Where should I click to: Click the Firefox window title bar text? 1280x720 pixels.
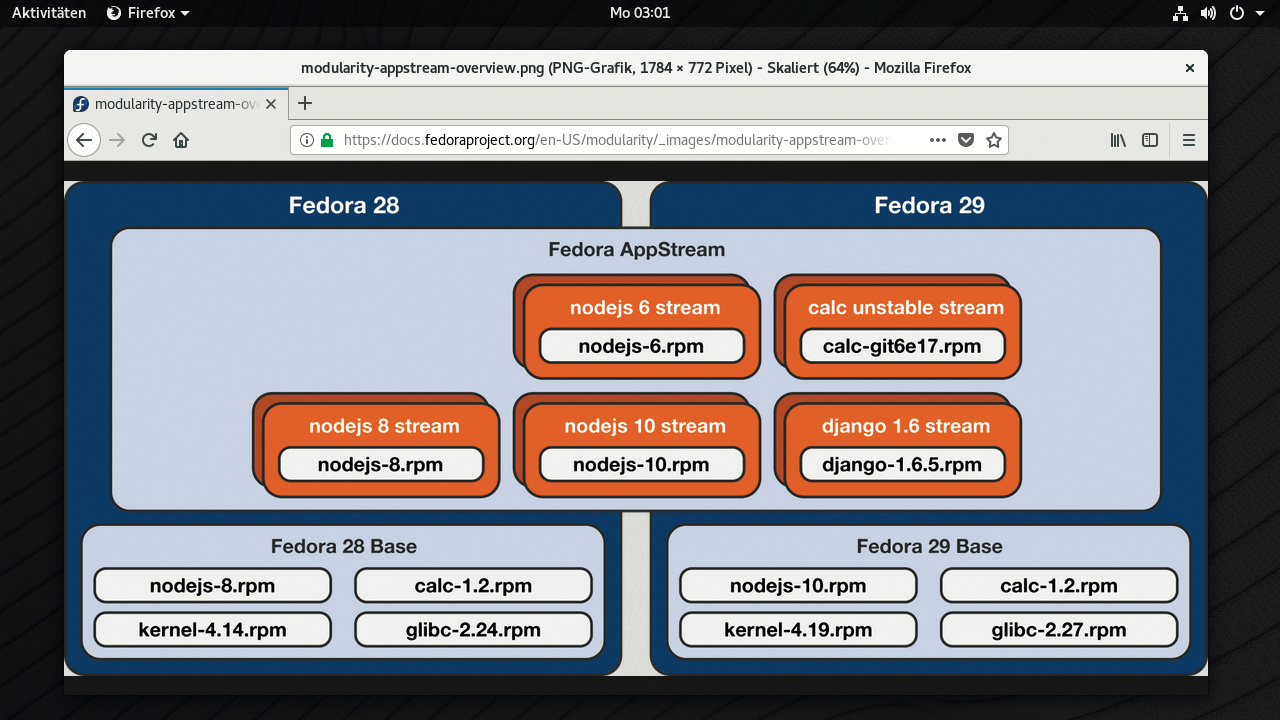point(636,68)
